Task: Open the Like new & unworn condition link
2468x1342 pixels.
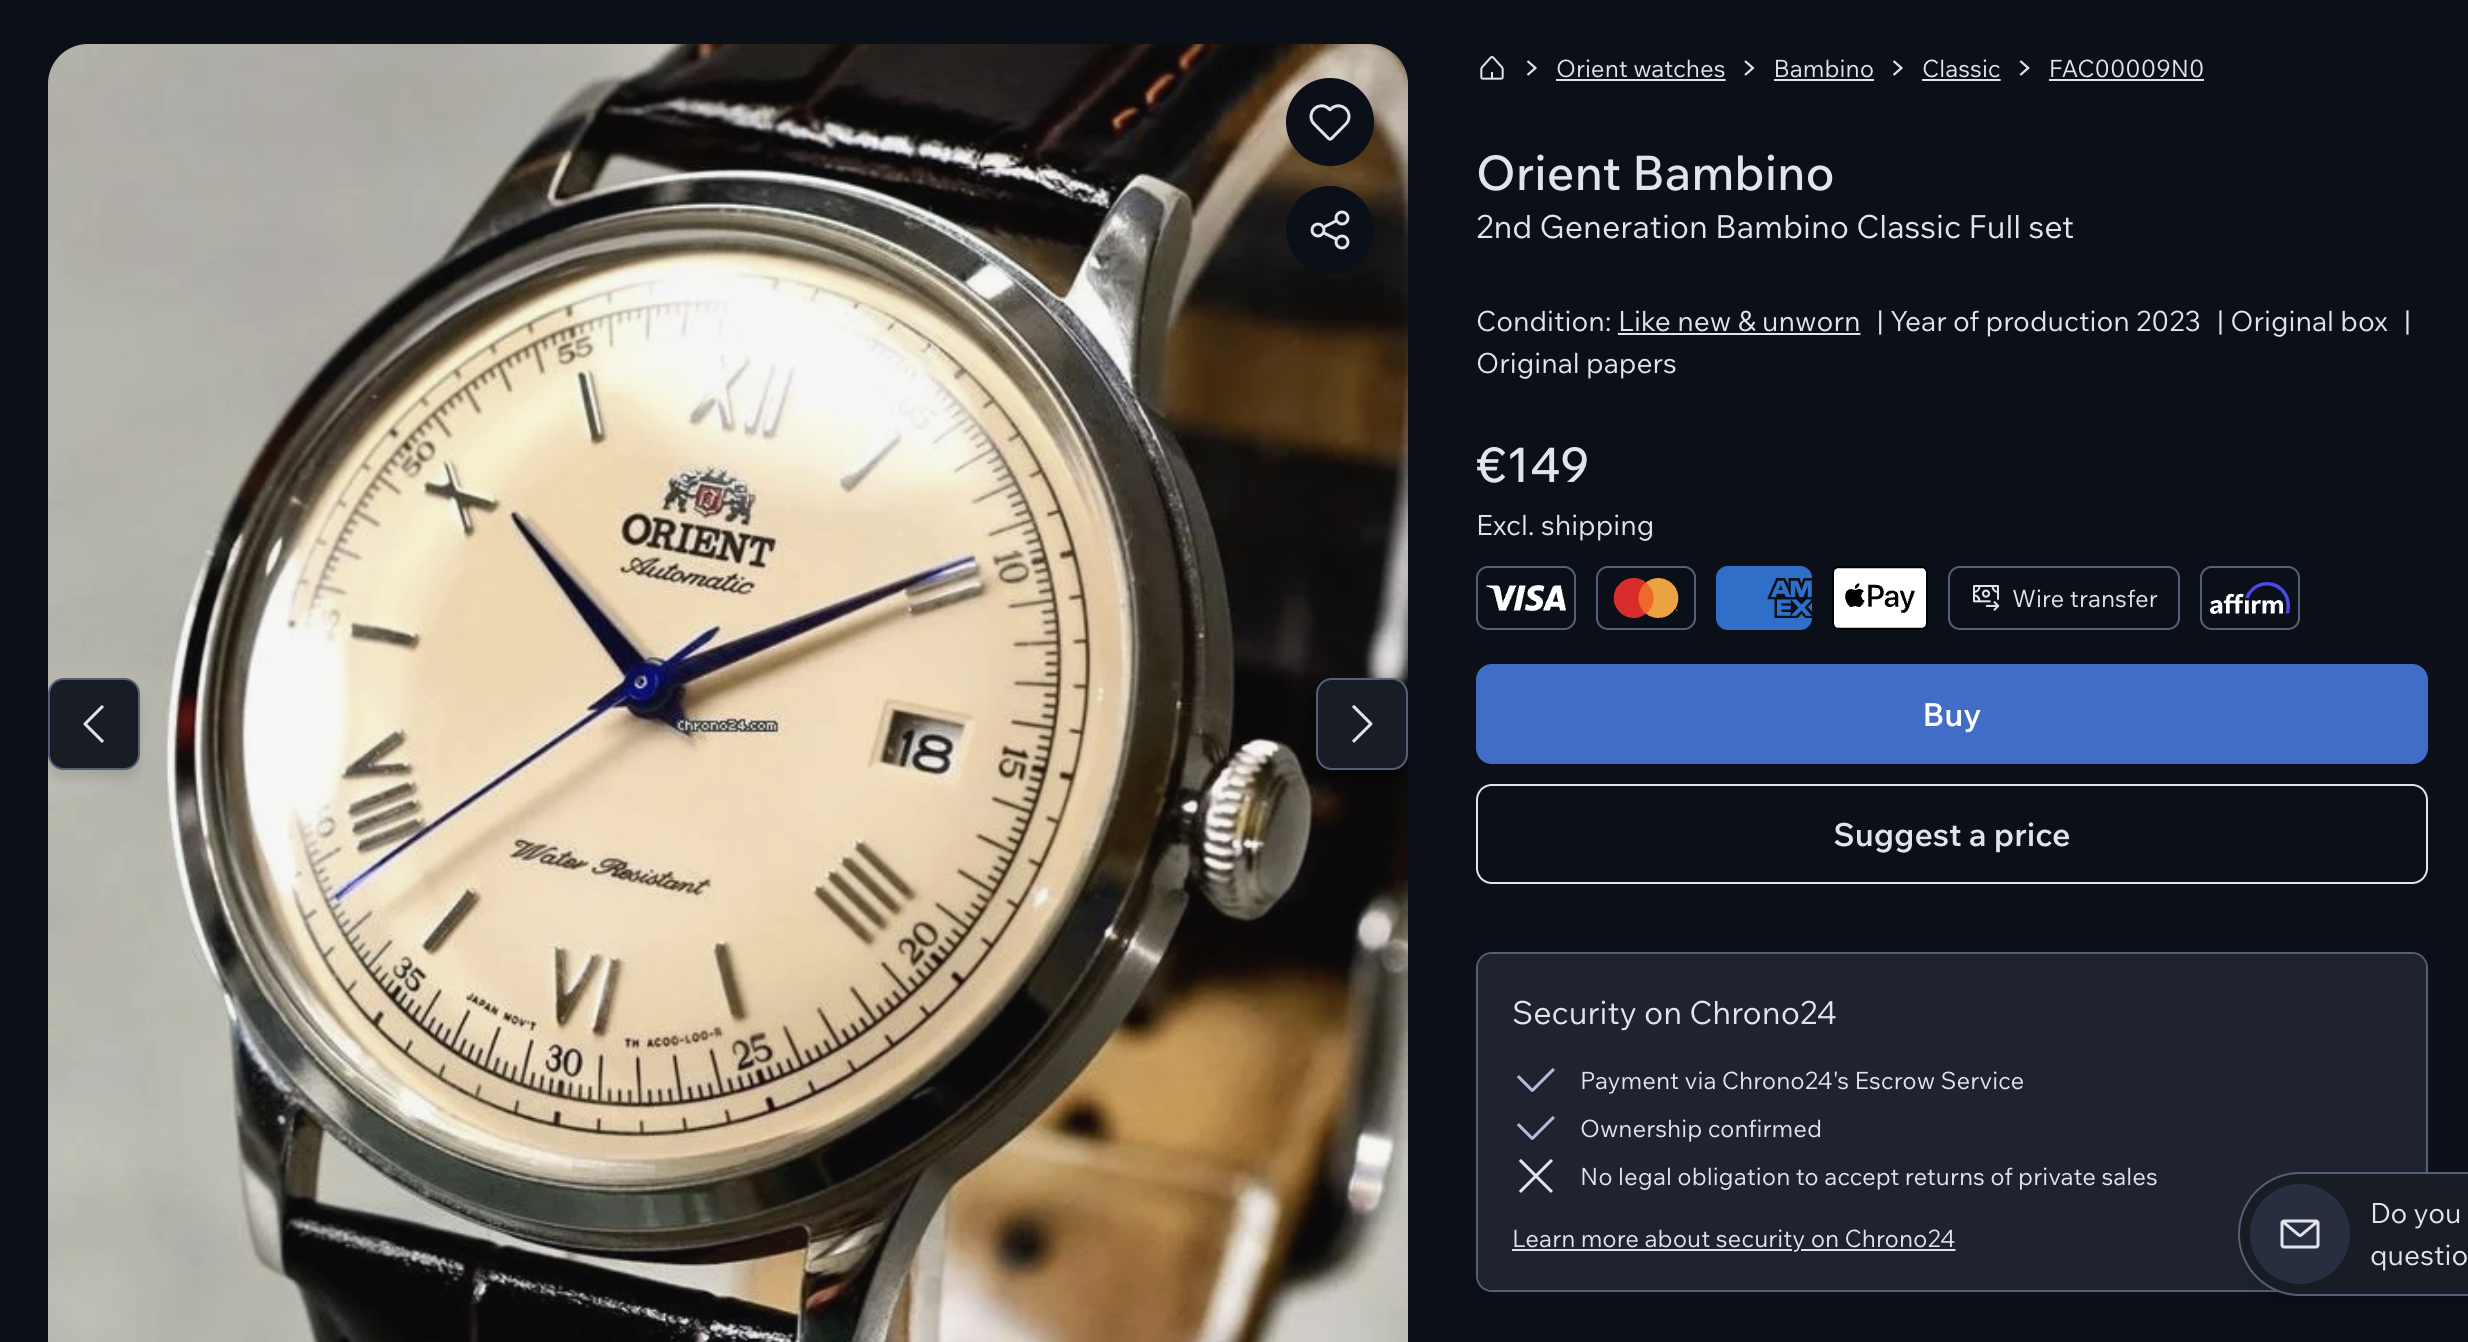Action: pos(1739,322)
